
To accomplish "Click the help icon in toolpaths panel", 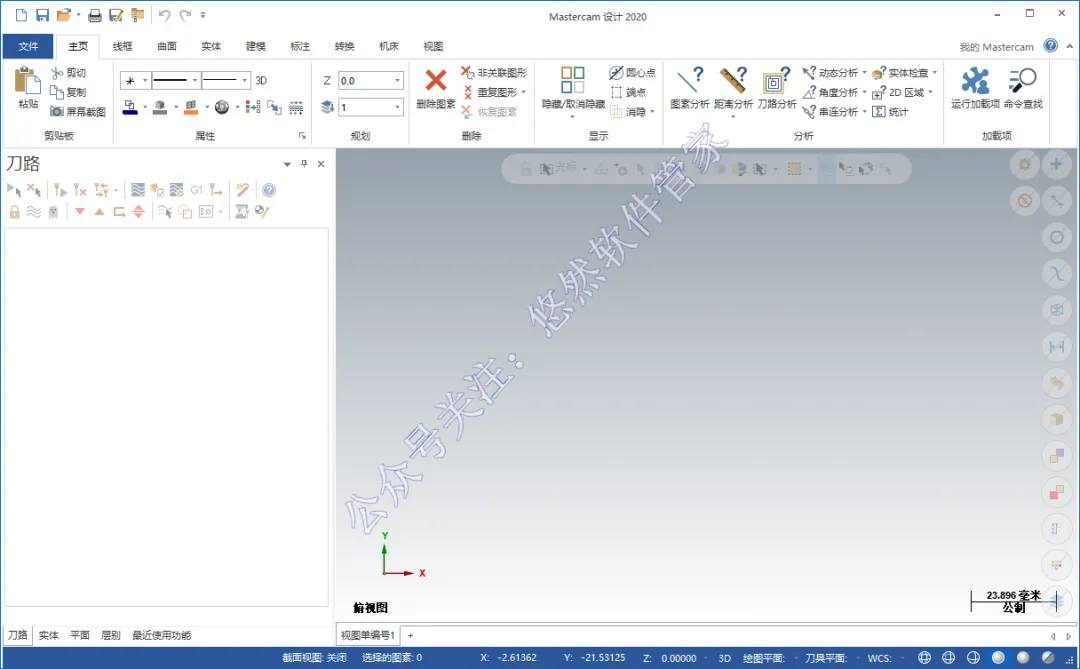I will click(x=269, y=190).
